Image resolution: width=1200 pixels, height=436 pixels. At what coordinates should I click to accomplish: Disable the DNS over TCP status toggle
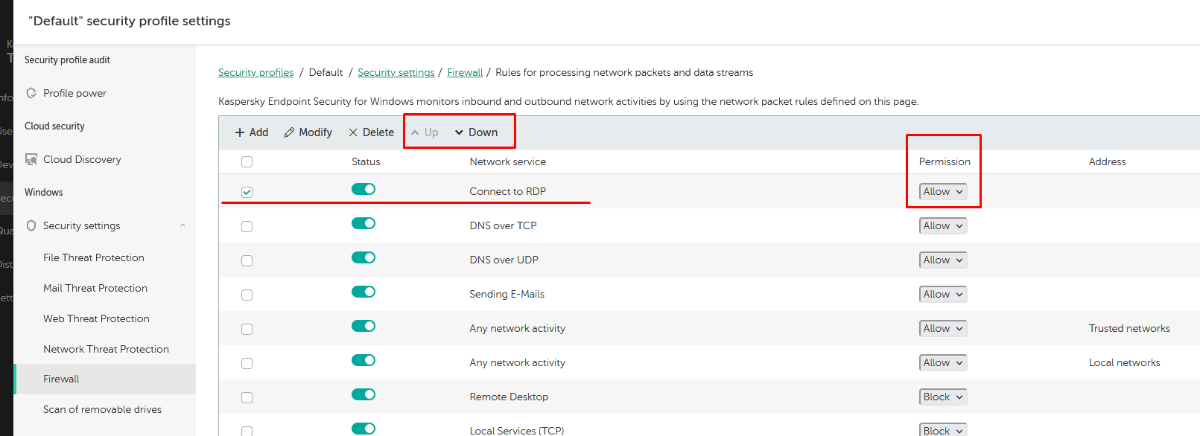coord(363,223)
